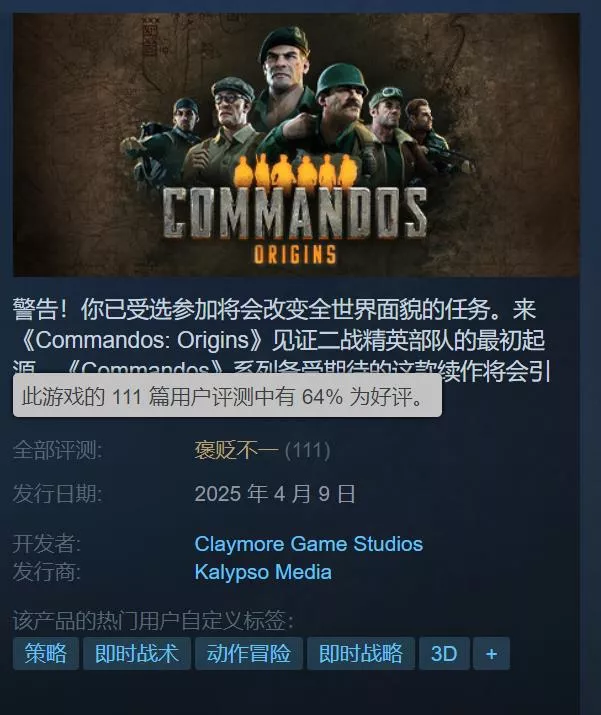Select the 即时战略 tag
601x715 pixels.
(361, 653)
